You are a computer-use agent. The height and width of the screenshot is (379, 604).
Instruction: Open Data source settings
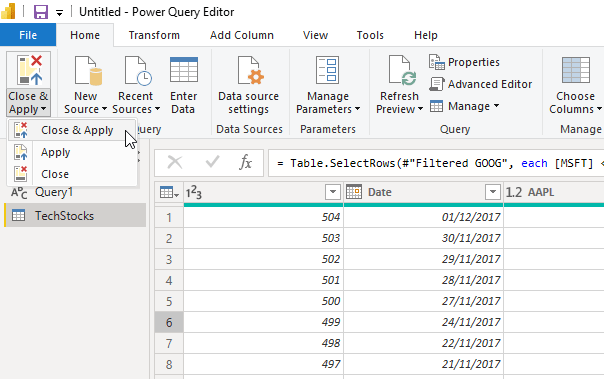coord(249,86)
